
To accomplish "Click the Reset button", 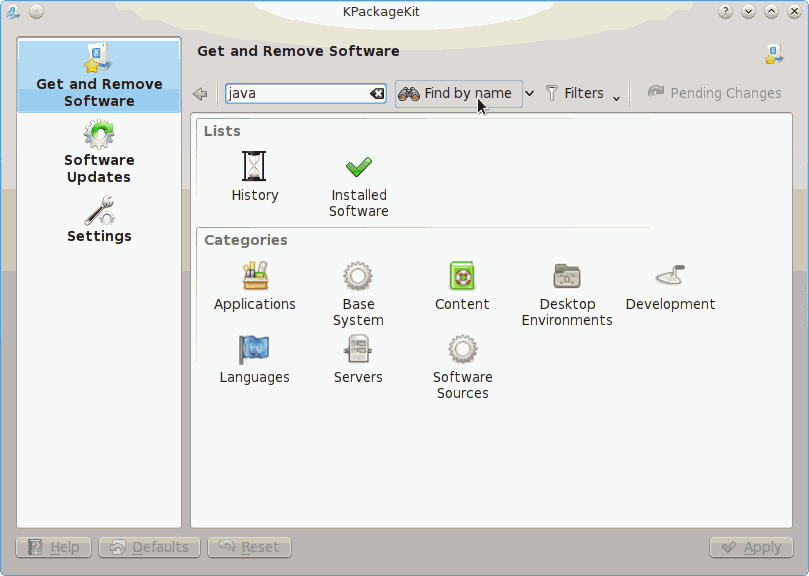I will pyautogui.click(x=250, y=547).
